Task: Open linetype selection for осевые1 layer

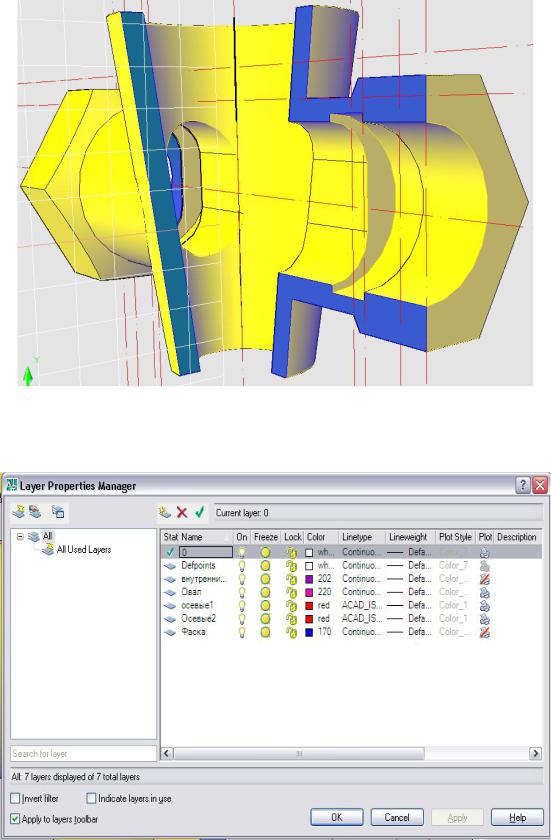Action: pyautogui.click(x=363, y=605)
